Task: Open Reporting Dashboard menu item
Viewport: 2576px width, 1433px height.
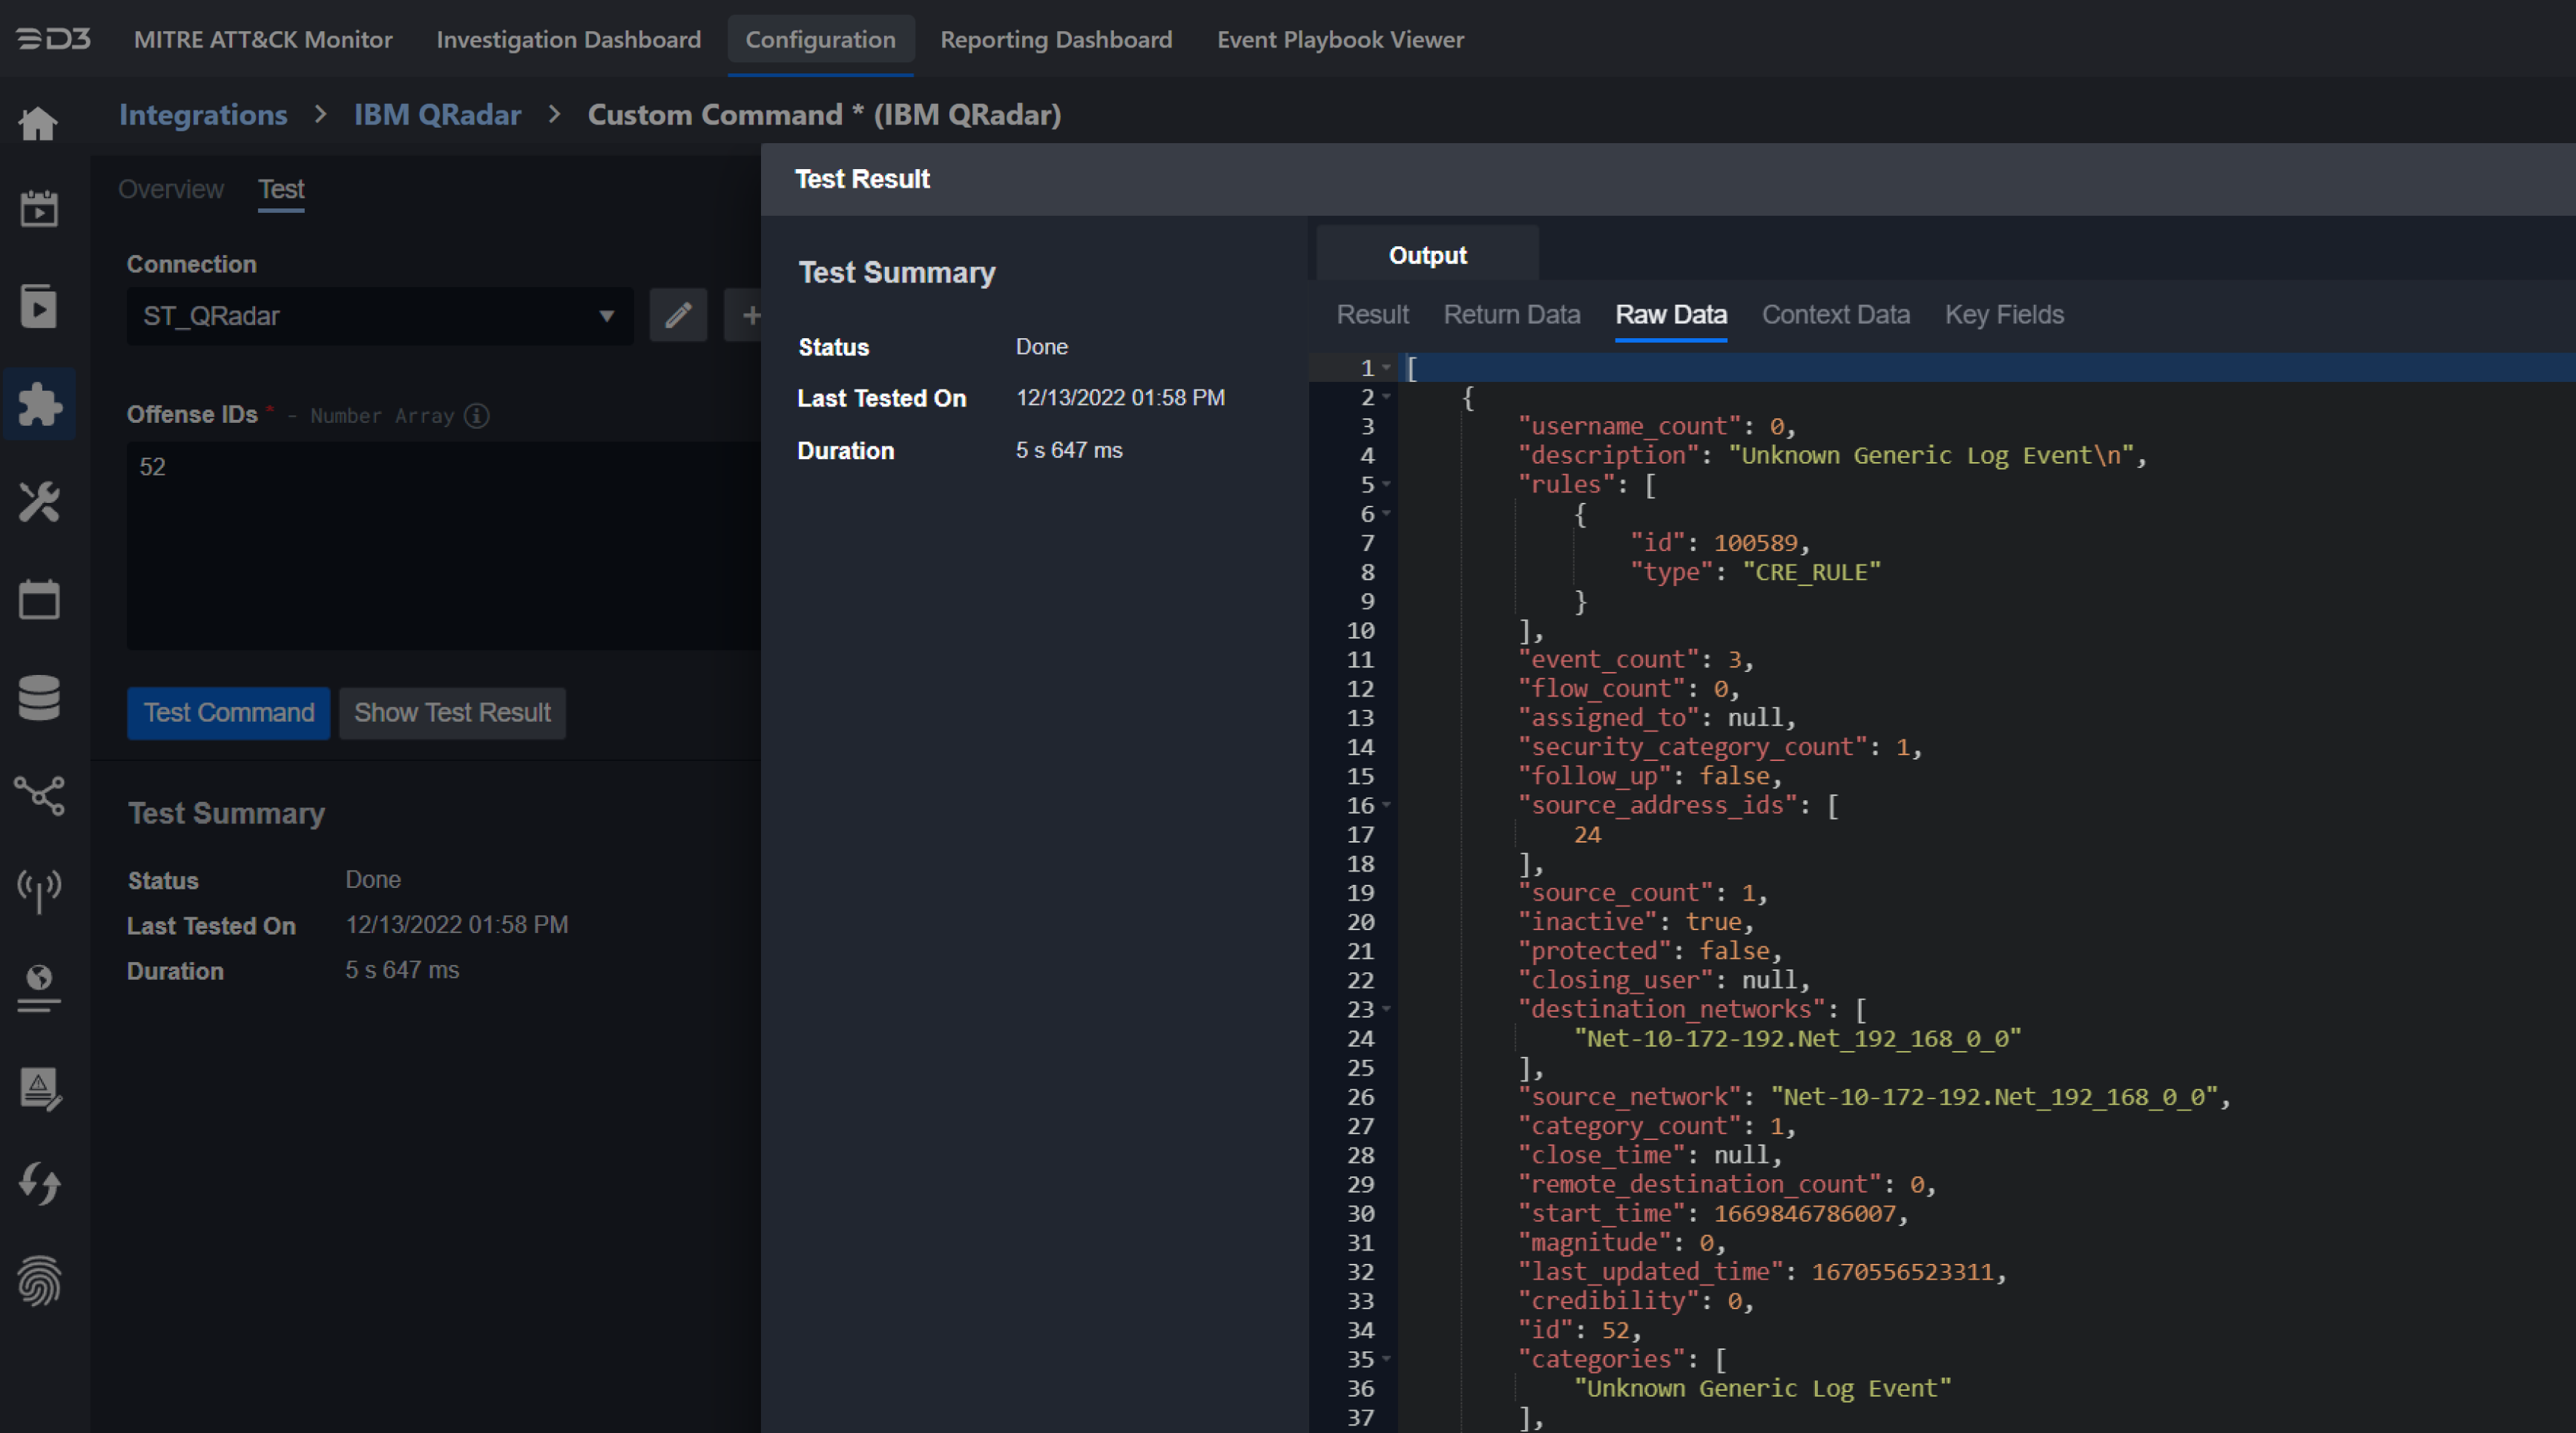Action: click(1055, 39)
